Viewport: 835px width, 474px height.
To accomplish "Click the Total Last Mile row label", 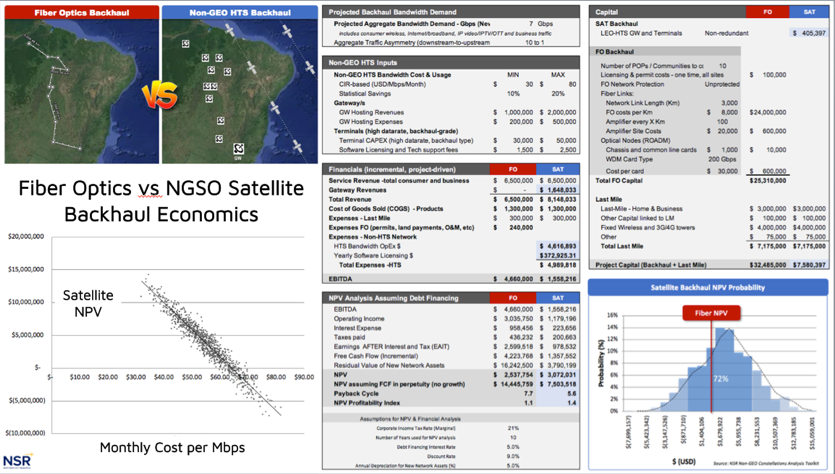I will pyautogui.click(x=621, y=246).
